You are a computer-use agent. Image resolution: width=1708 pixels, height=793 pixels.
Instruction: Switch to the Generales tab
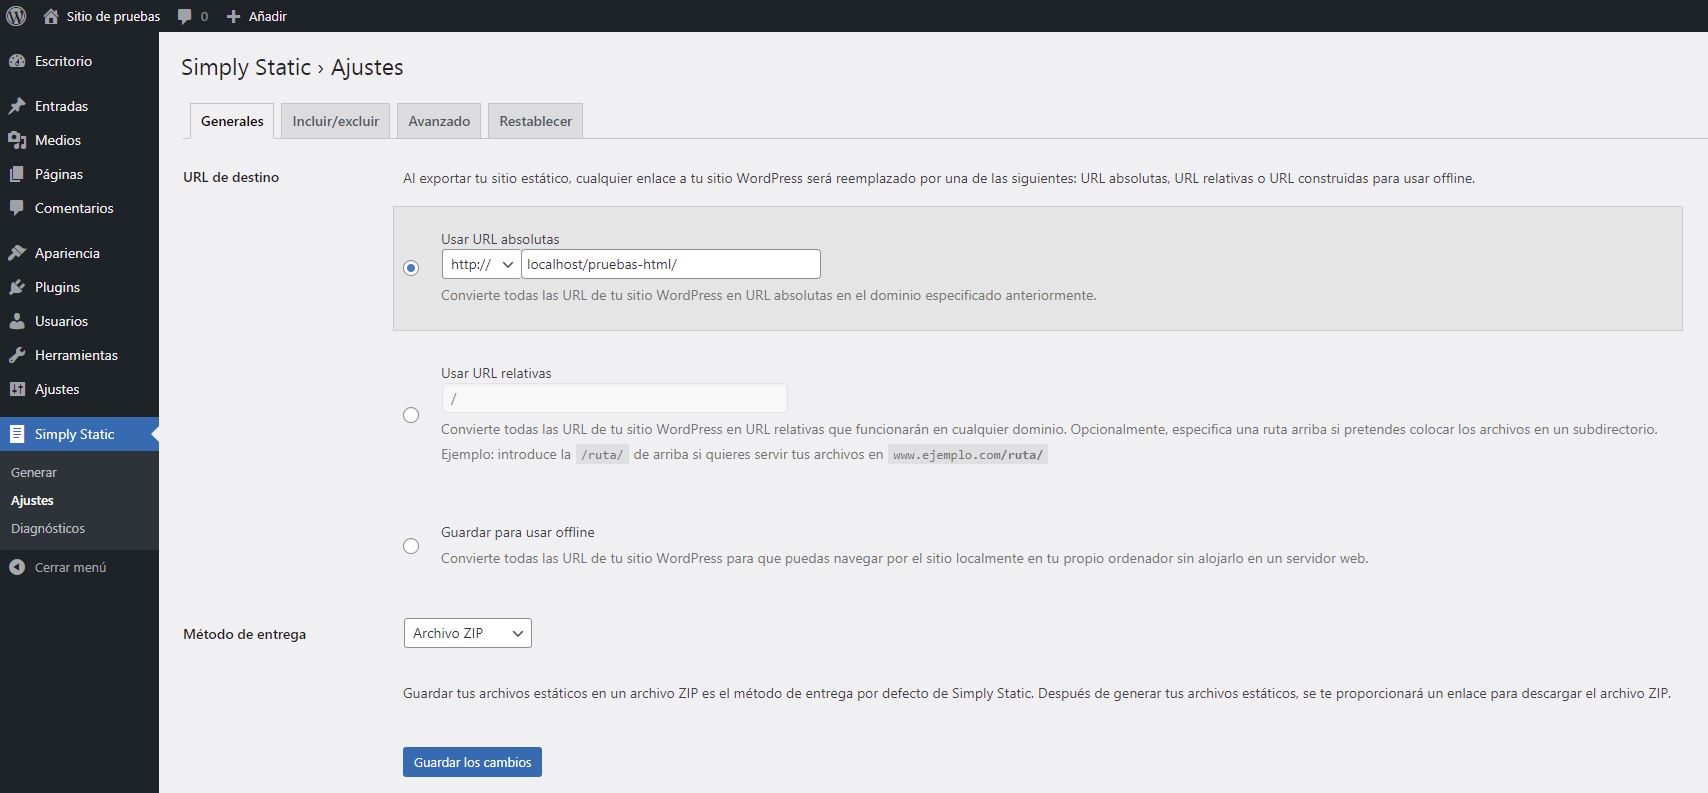232,121
